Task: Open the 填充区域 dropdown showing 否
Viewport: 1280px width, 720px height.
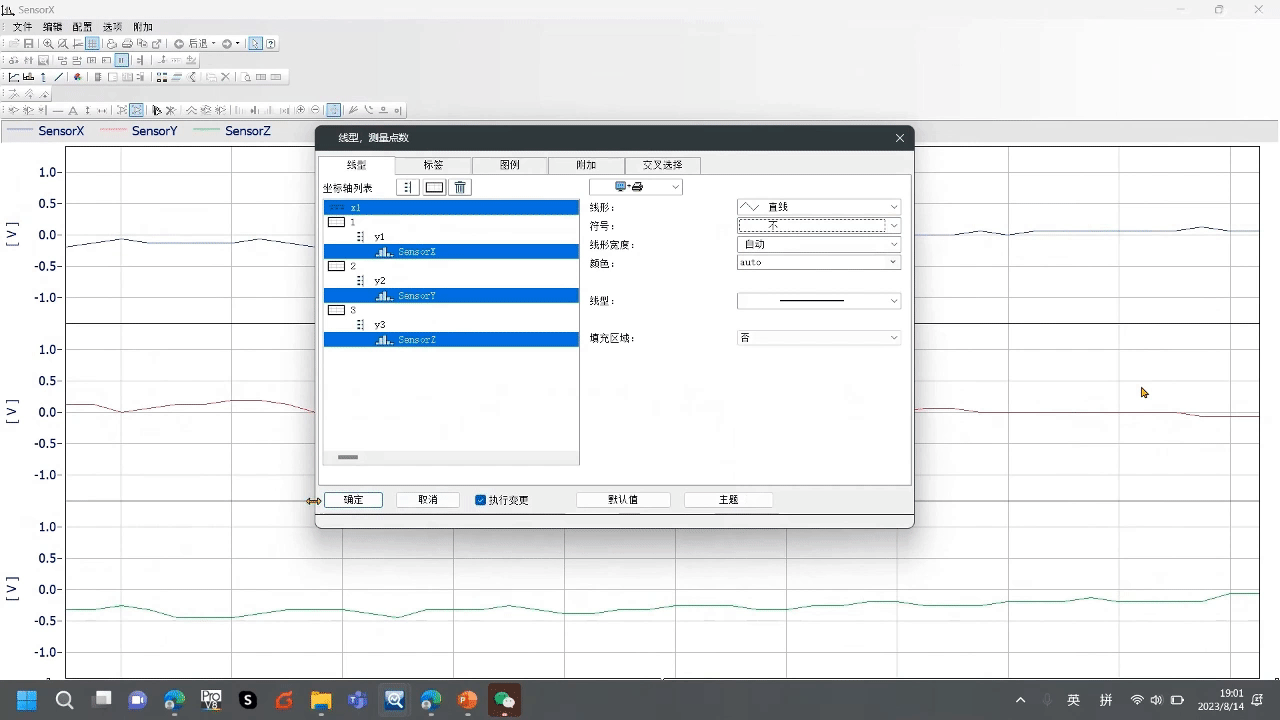Action: [x=818, y=338]
